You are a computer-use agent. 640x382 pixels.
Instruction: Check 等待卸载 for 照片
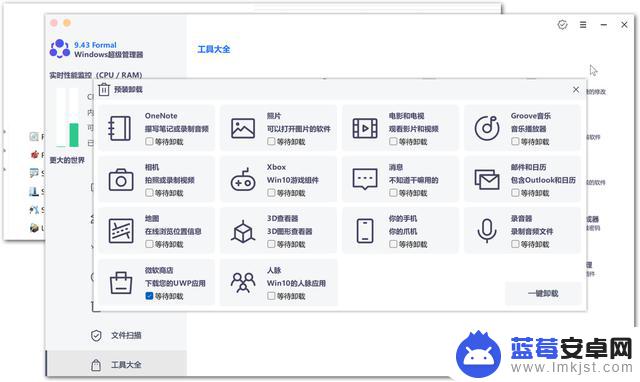[271, 142]
